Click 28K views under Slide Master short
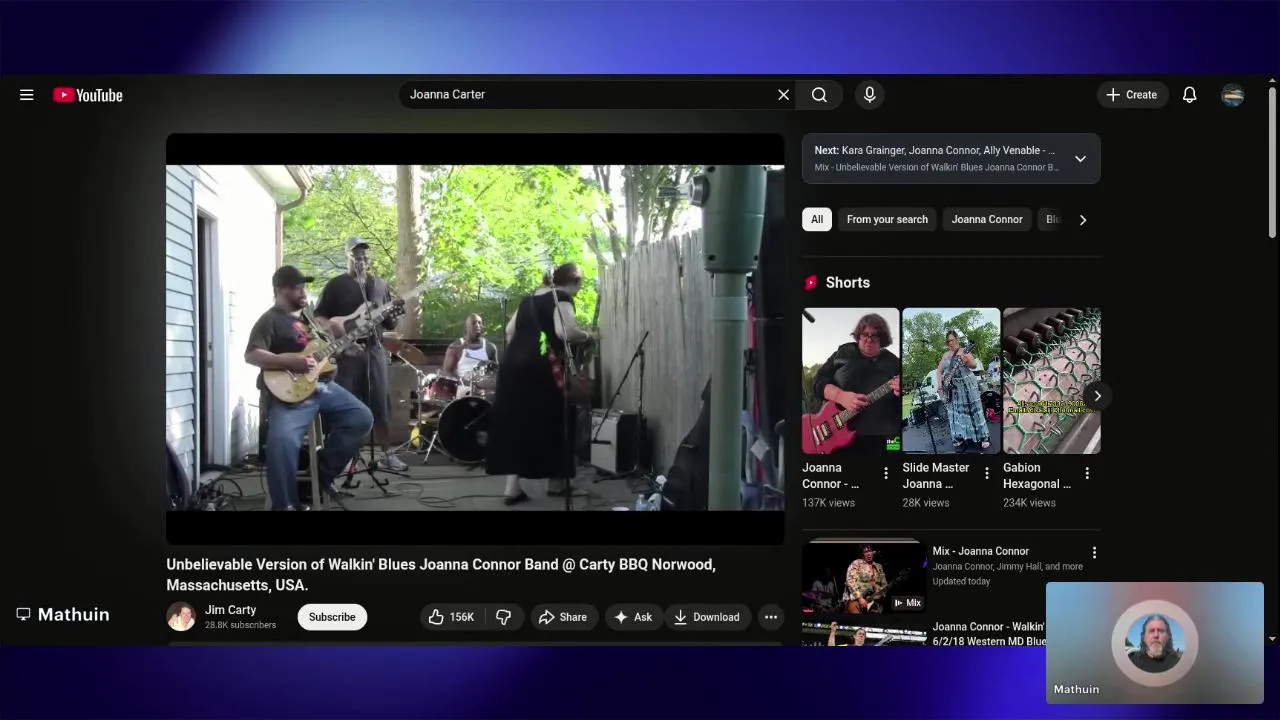 coord(926,503)
